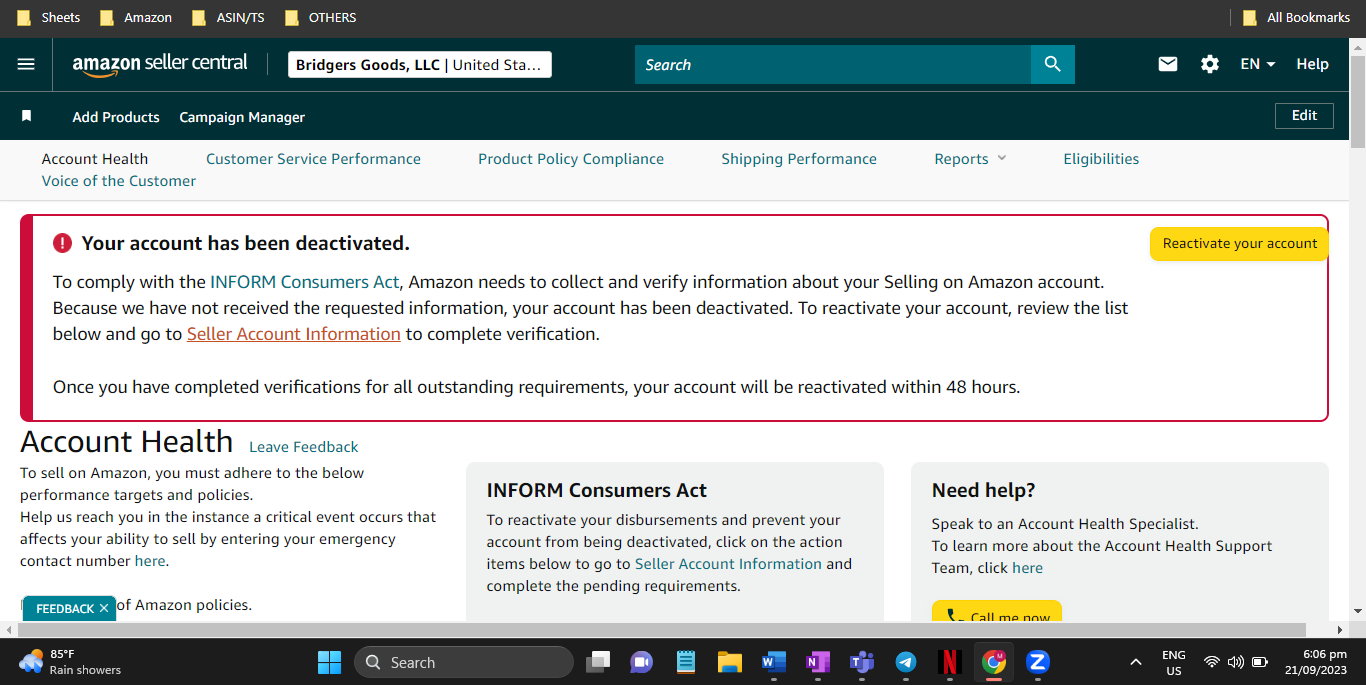Open File Explorer from the taskbar
The image size is (1366, 685).
tap(729, 662)
